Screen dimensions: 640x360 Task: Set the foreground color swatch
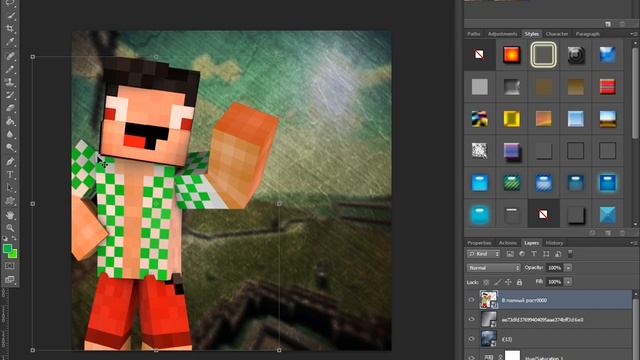[x=7, y=249]
